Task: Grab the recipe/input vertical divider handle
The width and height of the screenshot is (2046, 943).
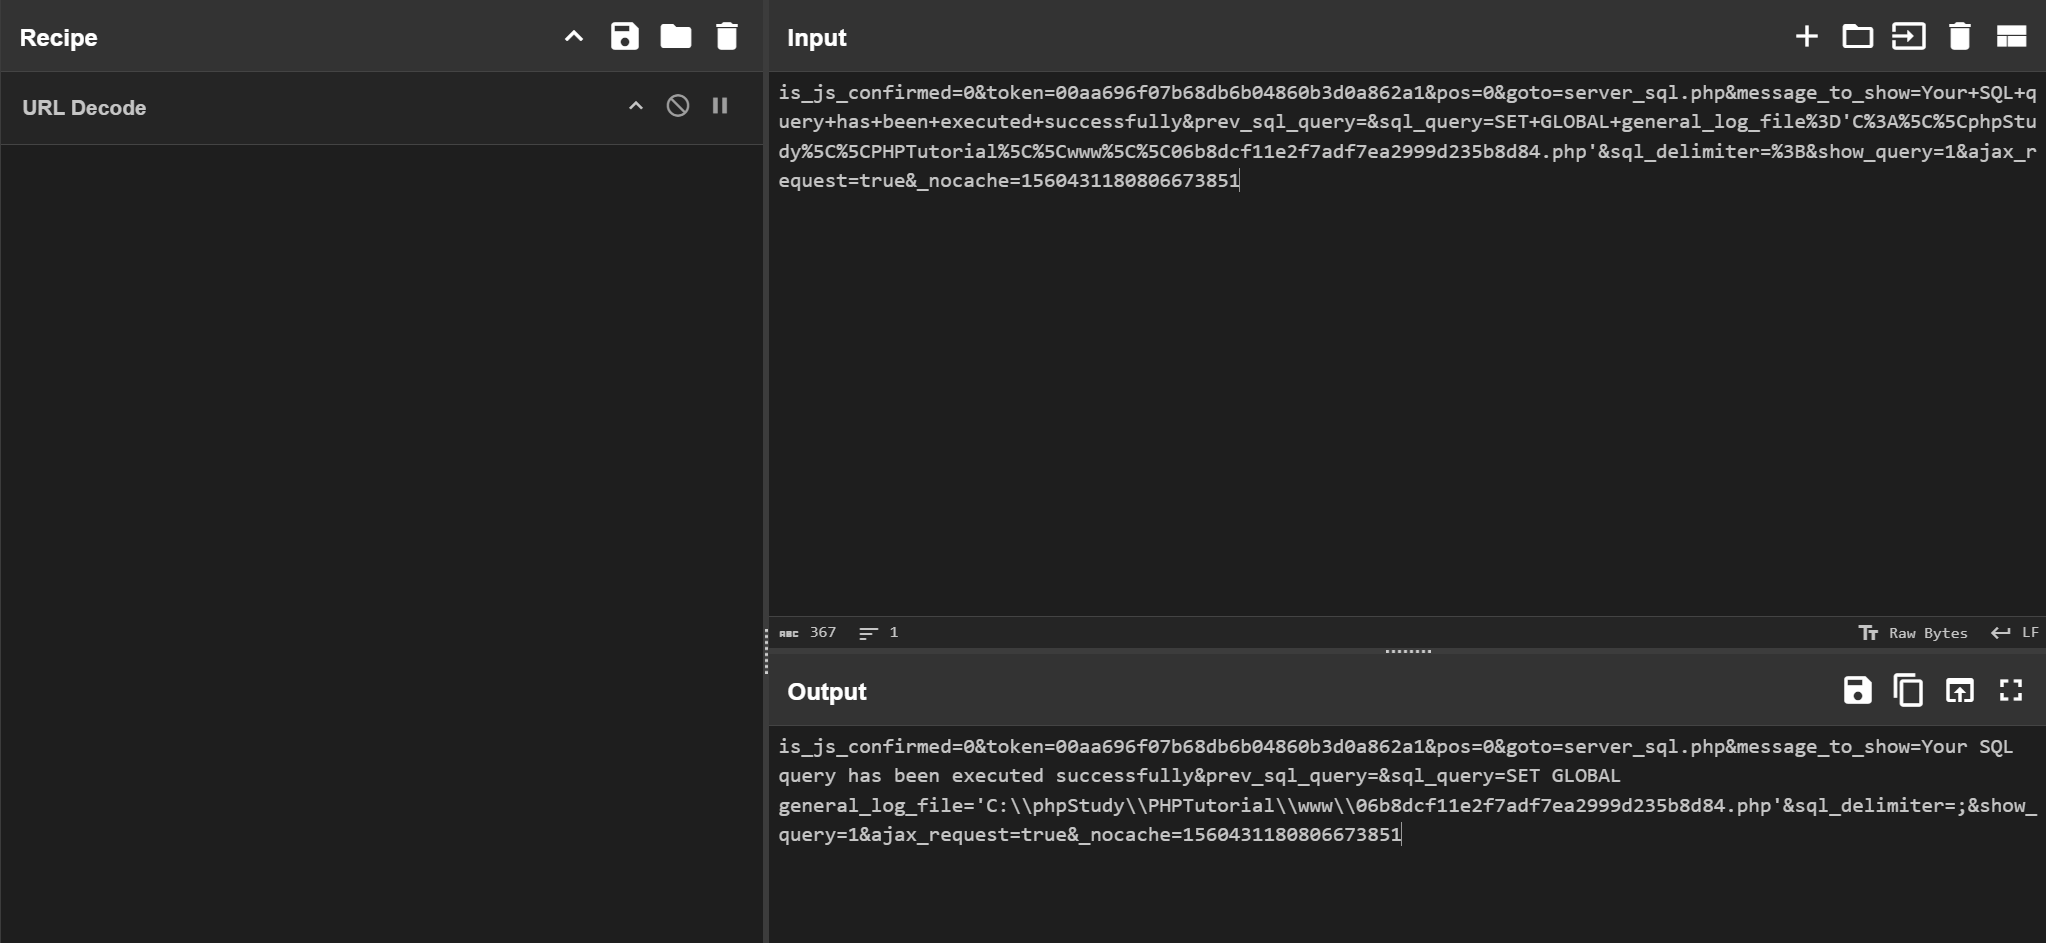Action: (766, 651)
